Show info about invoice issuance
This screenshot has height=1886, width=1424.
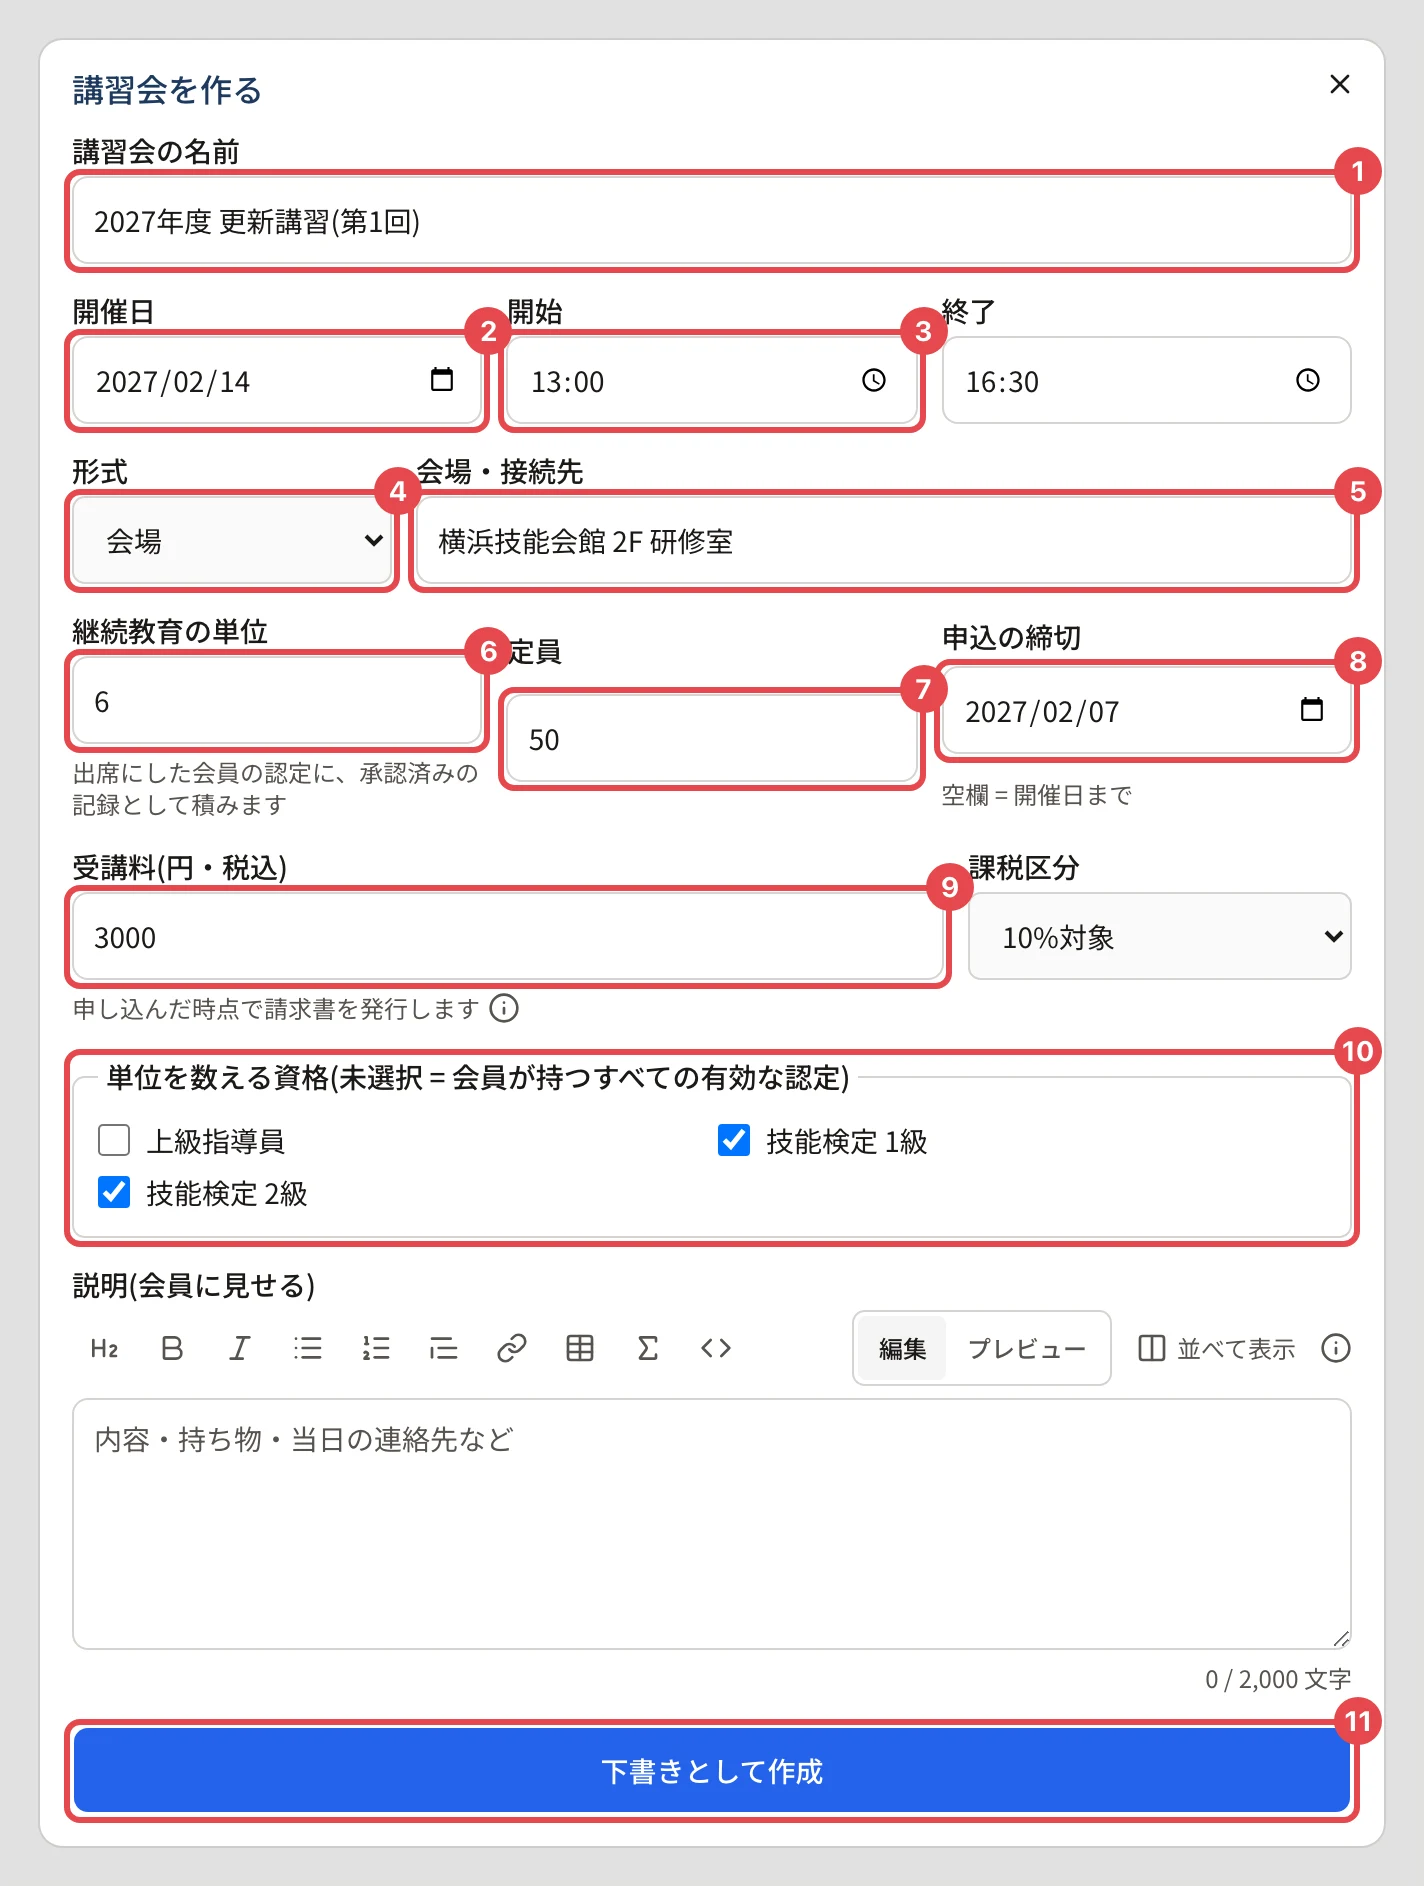click(x=504, y=1008)
